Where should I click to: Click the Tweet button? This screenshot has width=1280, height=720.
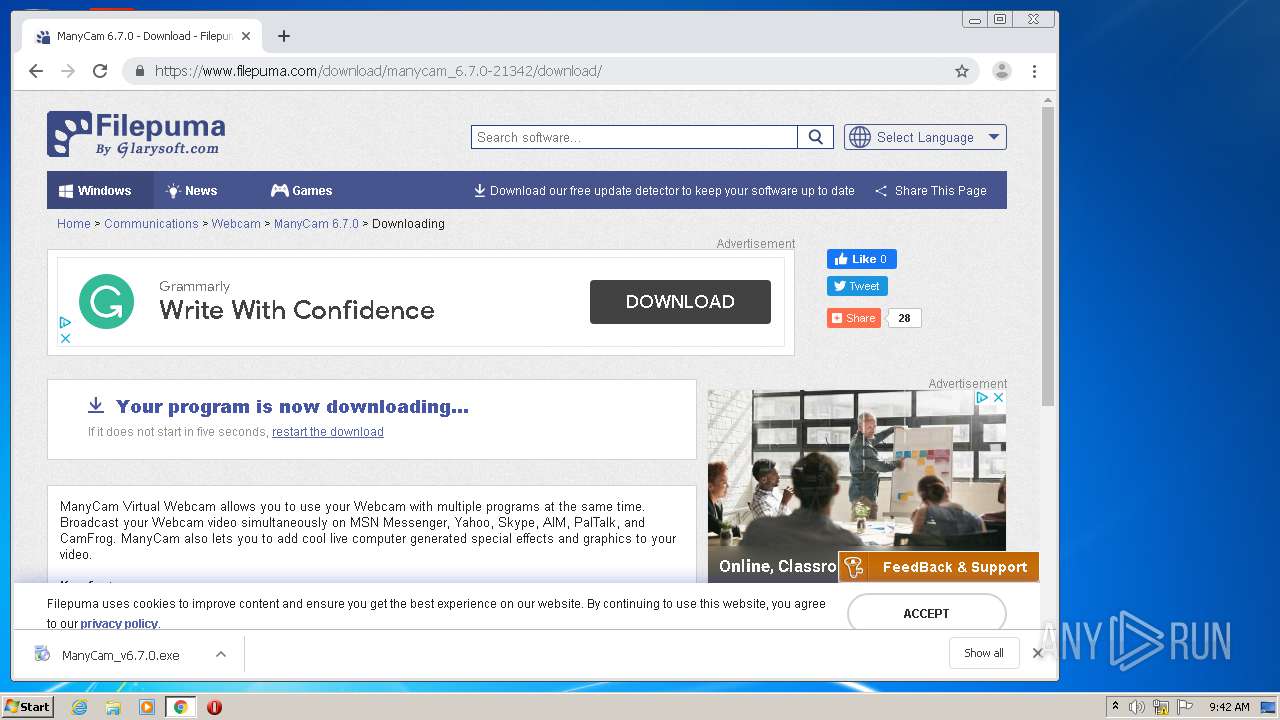click(x=857, y=286)
